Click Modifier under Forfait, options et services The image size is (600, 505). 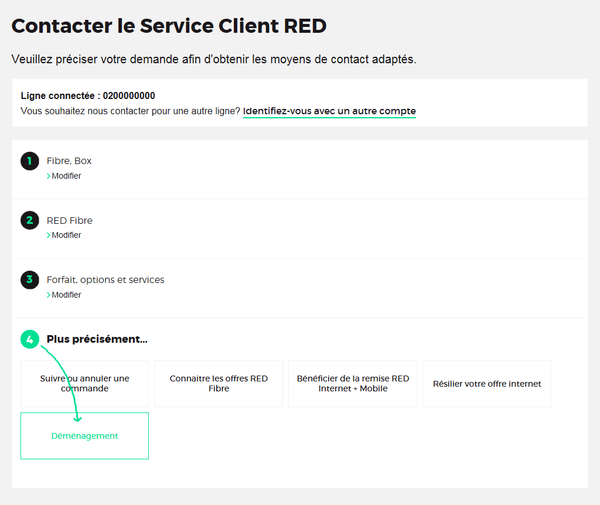[66, 295]
